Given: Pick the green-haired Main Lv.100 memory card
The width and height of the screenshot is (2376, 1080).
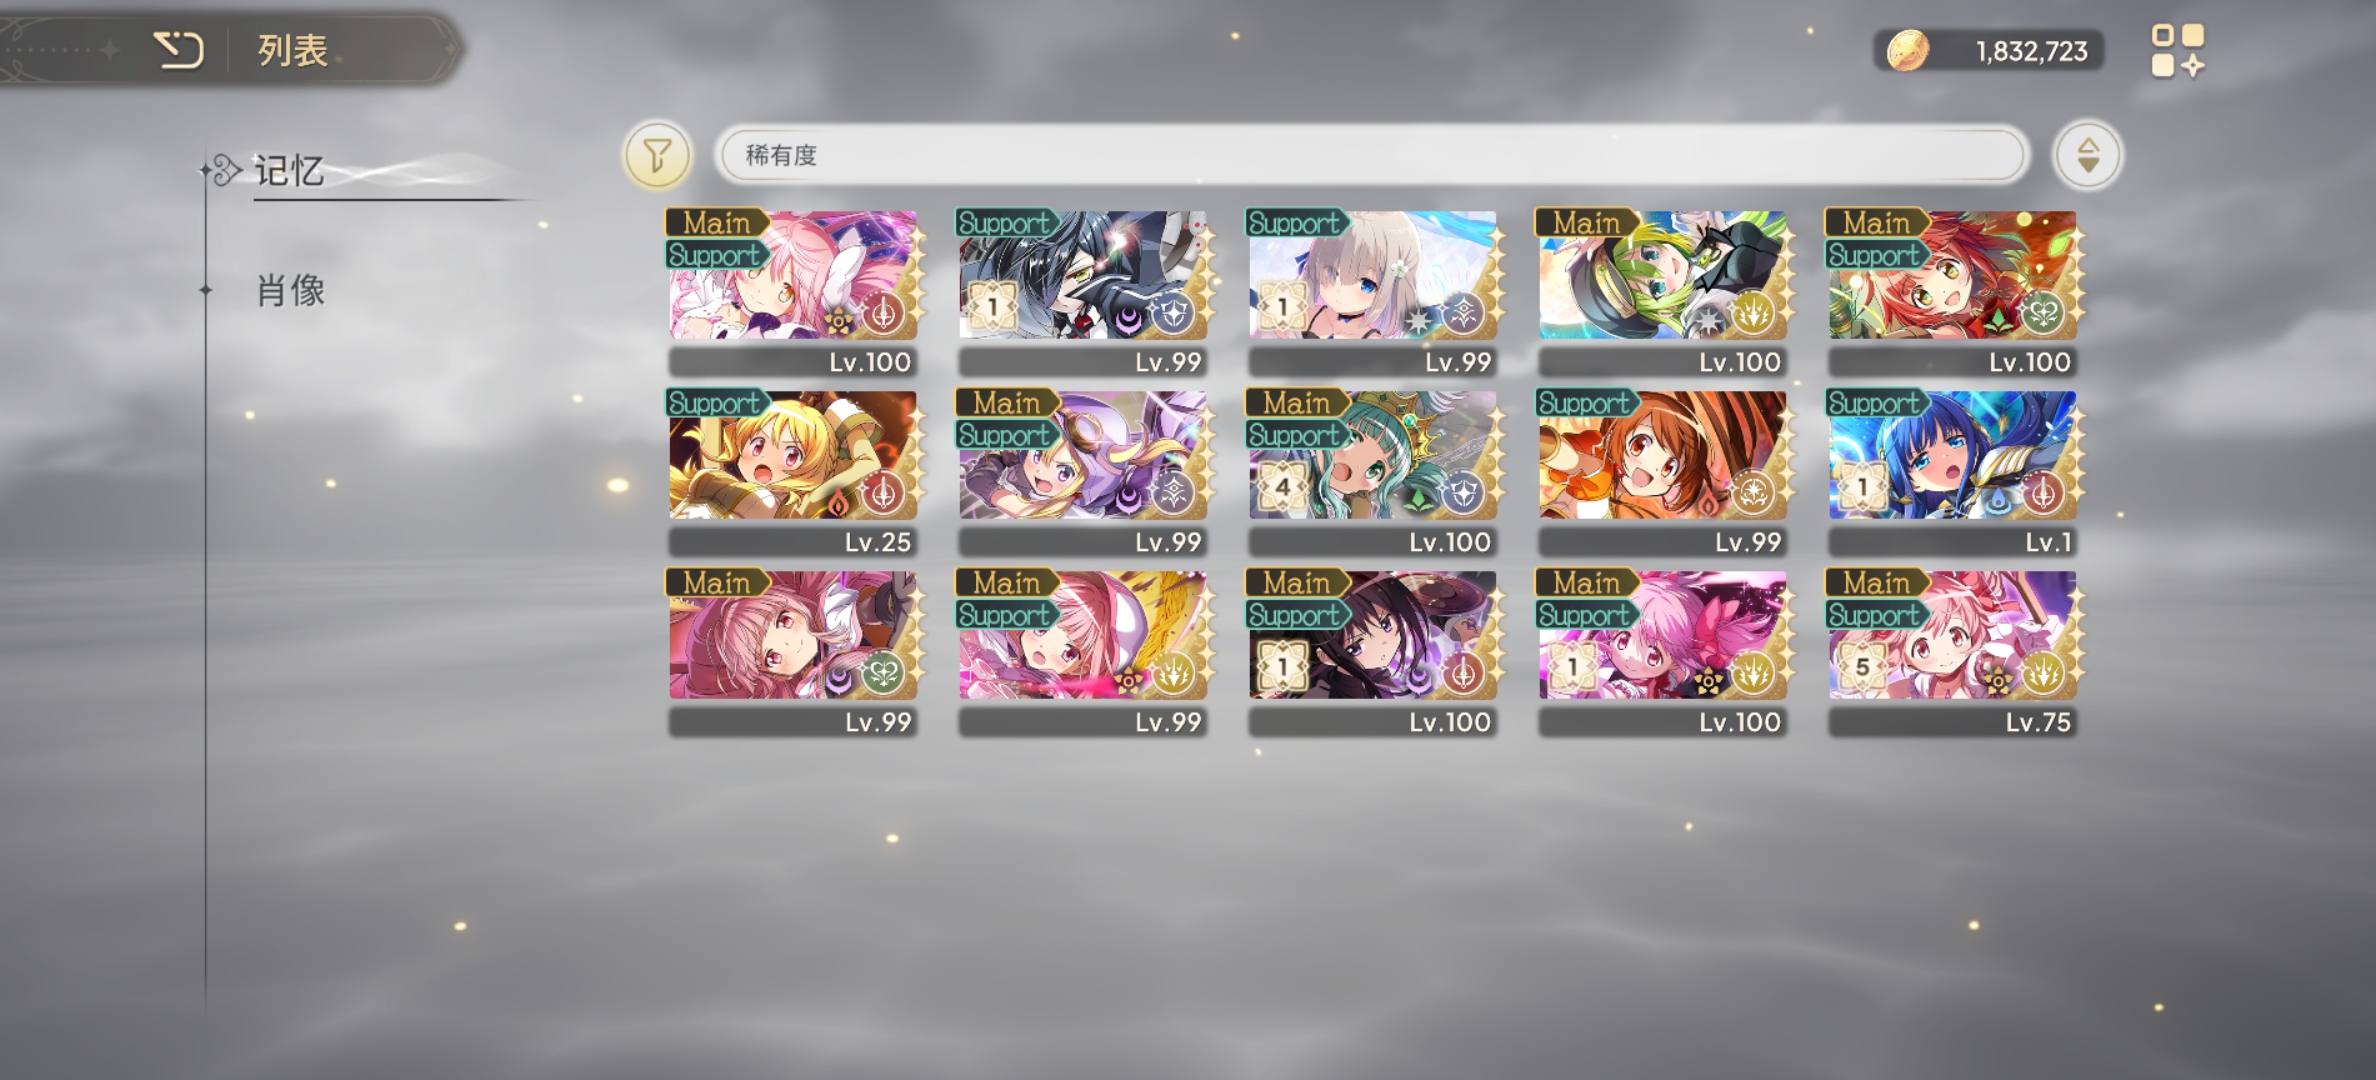Looking at the screenshot, I should pyautogui.click(x=1663, y=291).
